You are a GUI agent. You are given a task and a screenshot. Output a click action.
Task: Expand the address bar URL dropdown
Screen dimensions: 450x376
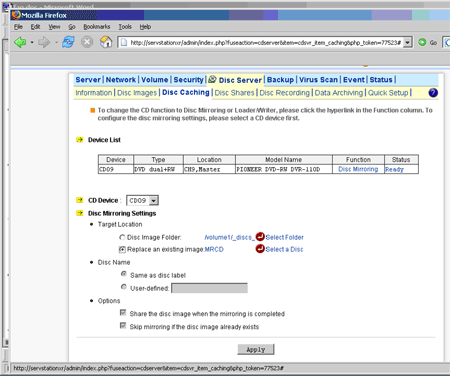407,43
